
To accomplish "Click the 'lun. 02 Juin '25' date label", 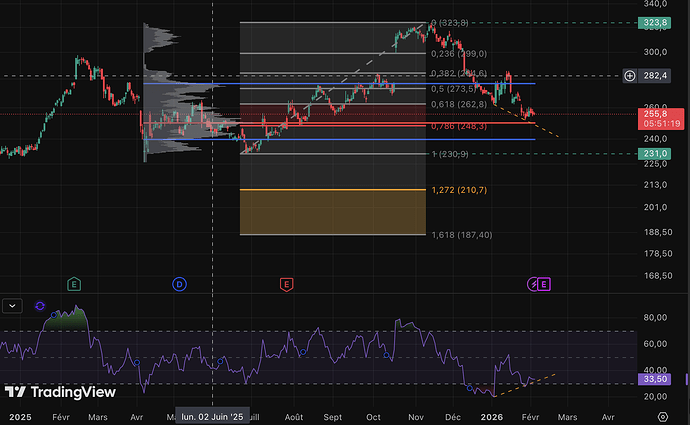I will click(x=211, y=414).
